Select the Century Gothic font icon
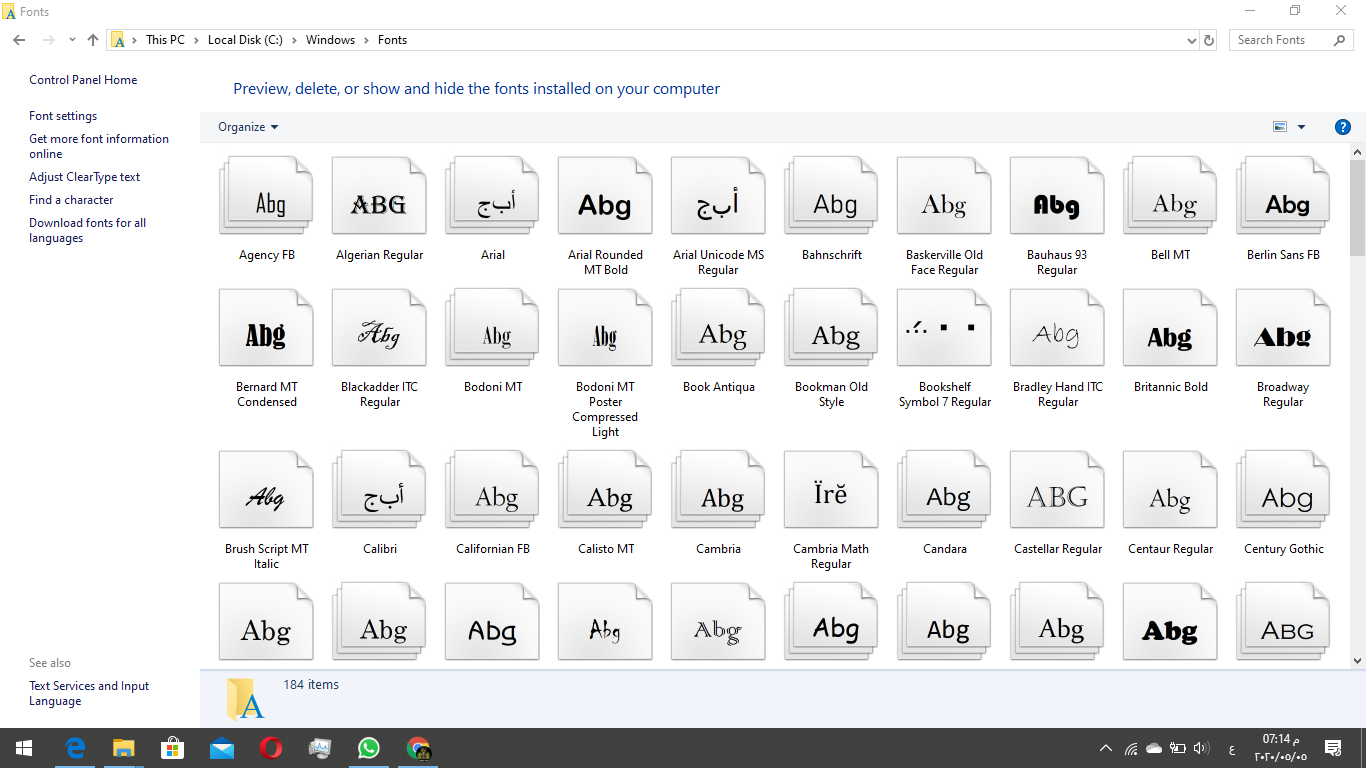Viewport: 1366px width, 768px height. coord(1284,491)
